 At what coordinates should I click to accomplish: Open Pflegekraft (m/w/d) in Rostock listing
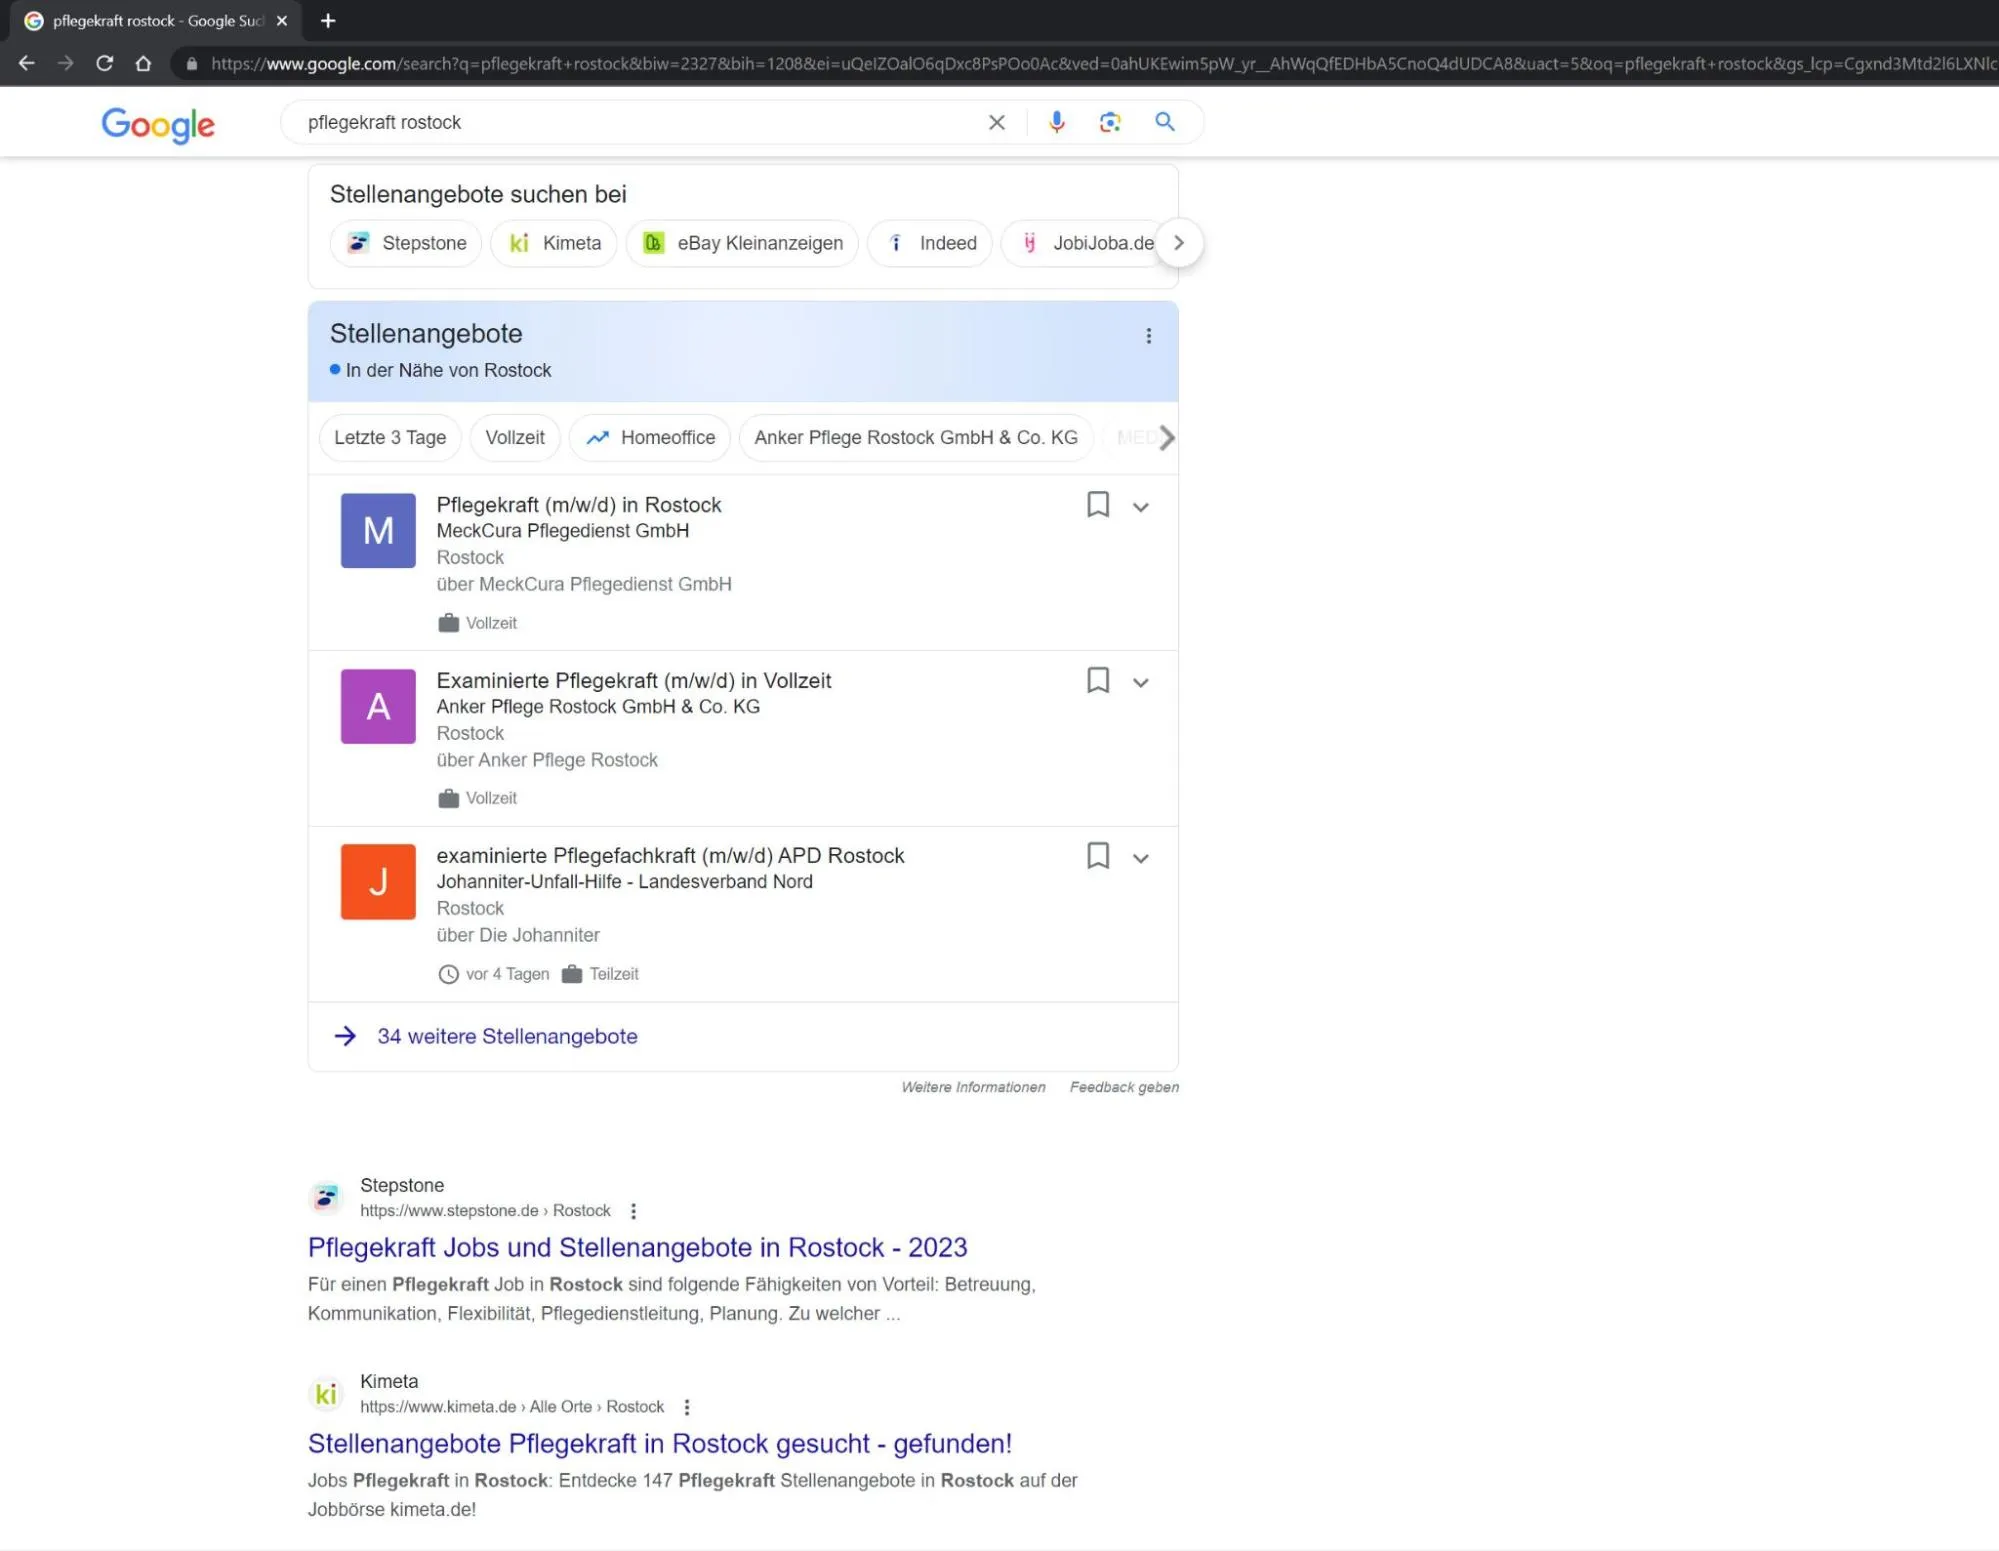579,504
